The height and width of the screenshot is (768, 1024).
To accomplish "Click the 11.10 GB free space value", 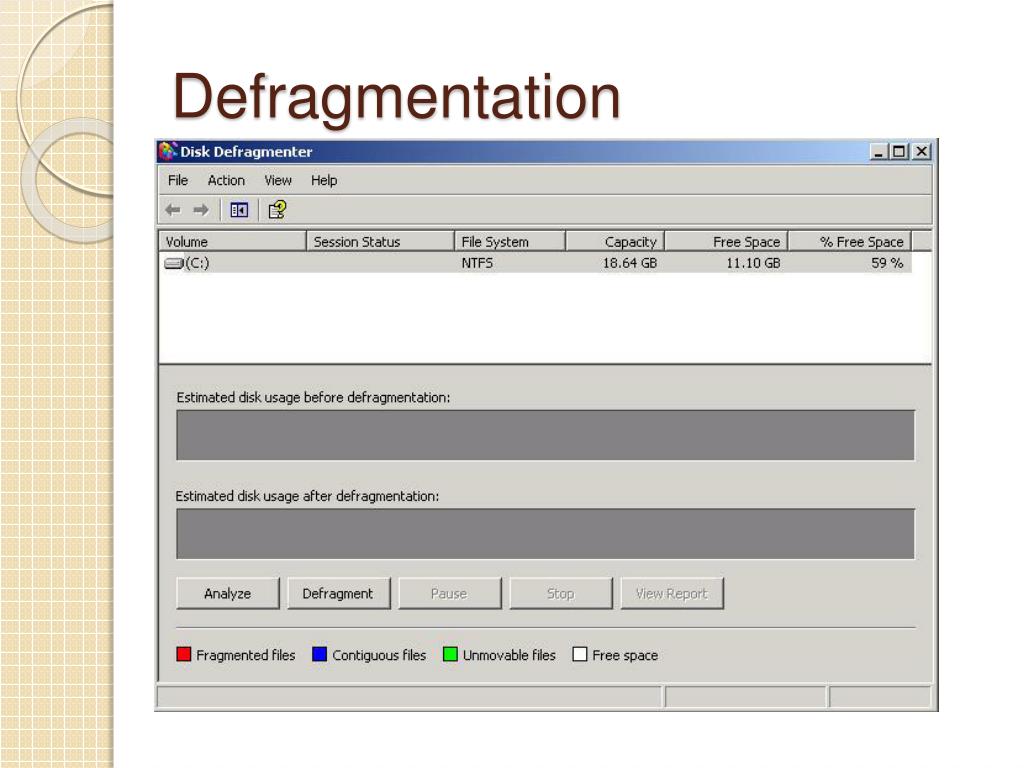I will (753, 263).
